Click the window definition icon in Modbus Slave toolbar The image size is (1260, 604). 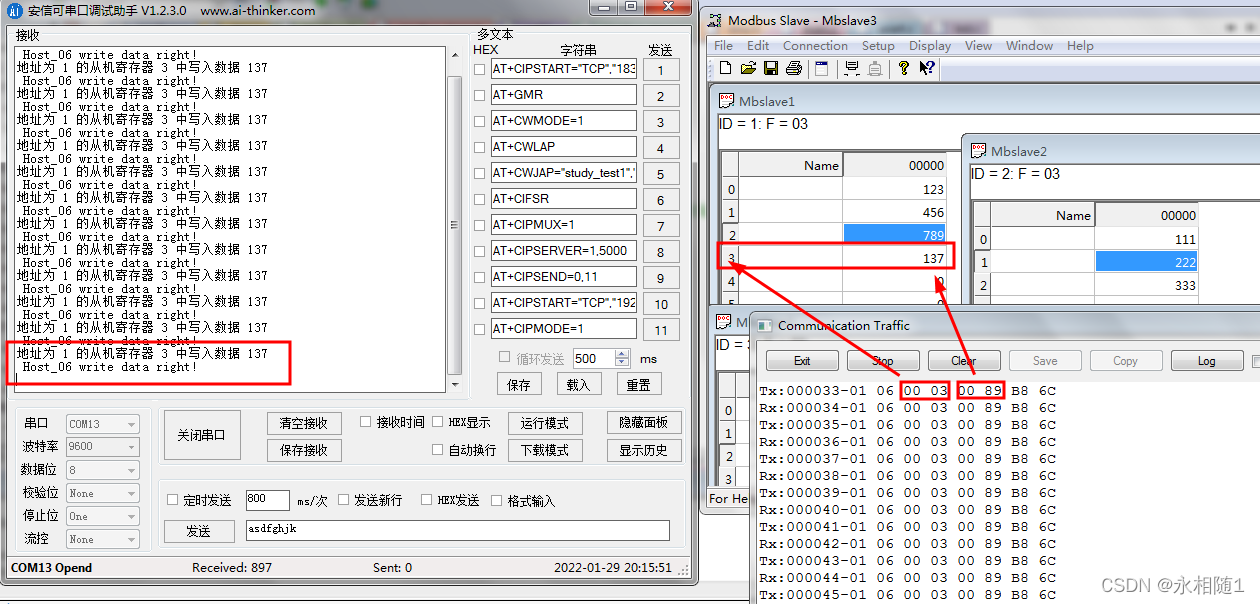pos(822,68)
